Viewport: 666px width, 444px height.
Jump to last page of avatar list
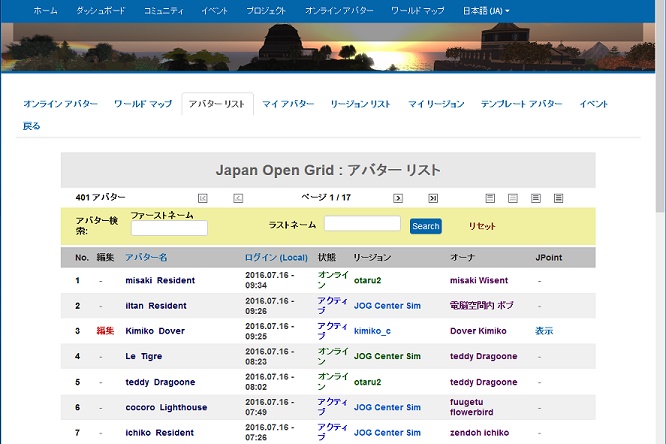[433, 198]
